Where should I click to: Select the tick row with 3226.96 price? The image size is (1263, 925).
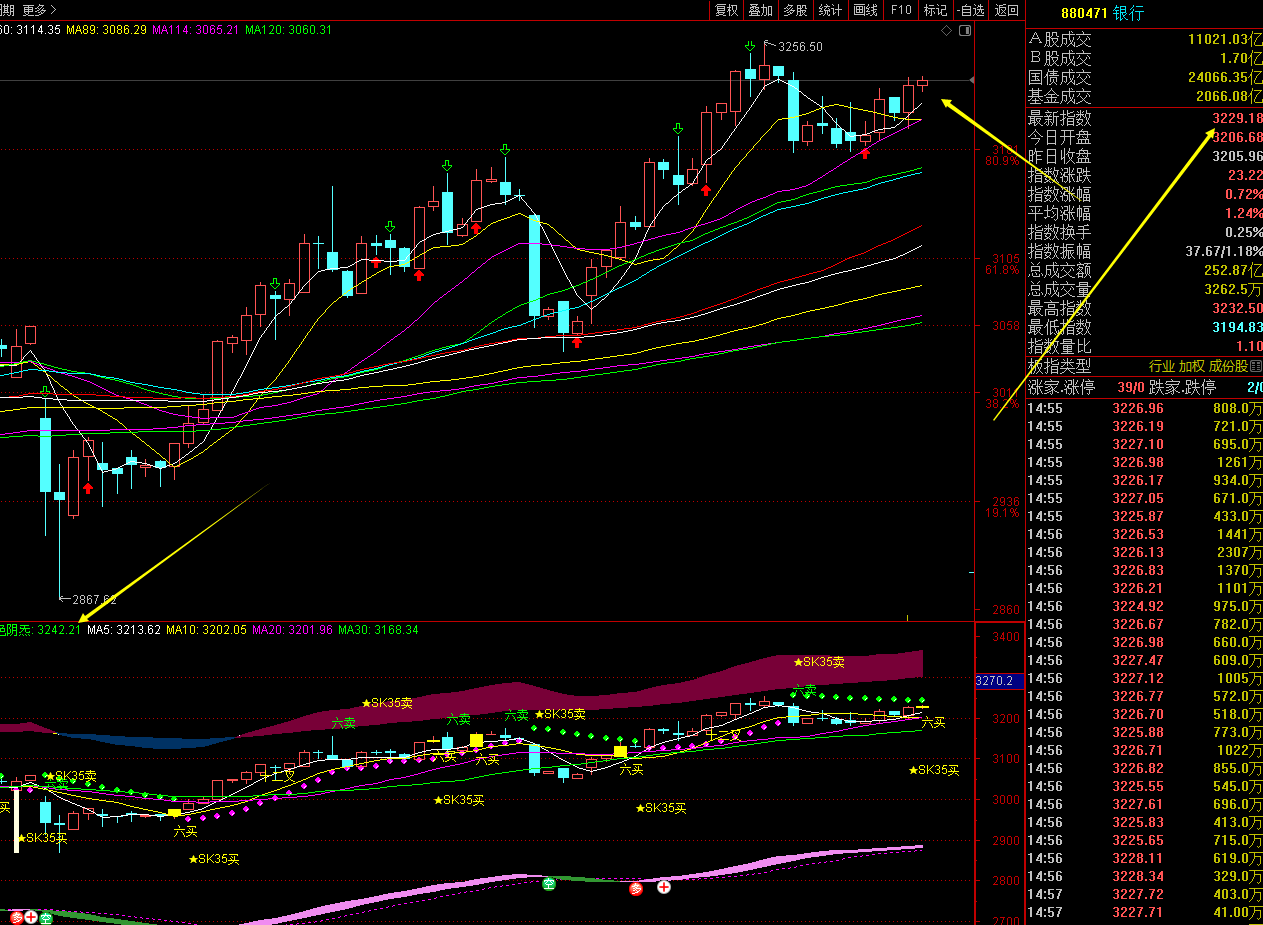pyautogui.click(x=1145, y=408)
